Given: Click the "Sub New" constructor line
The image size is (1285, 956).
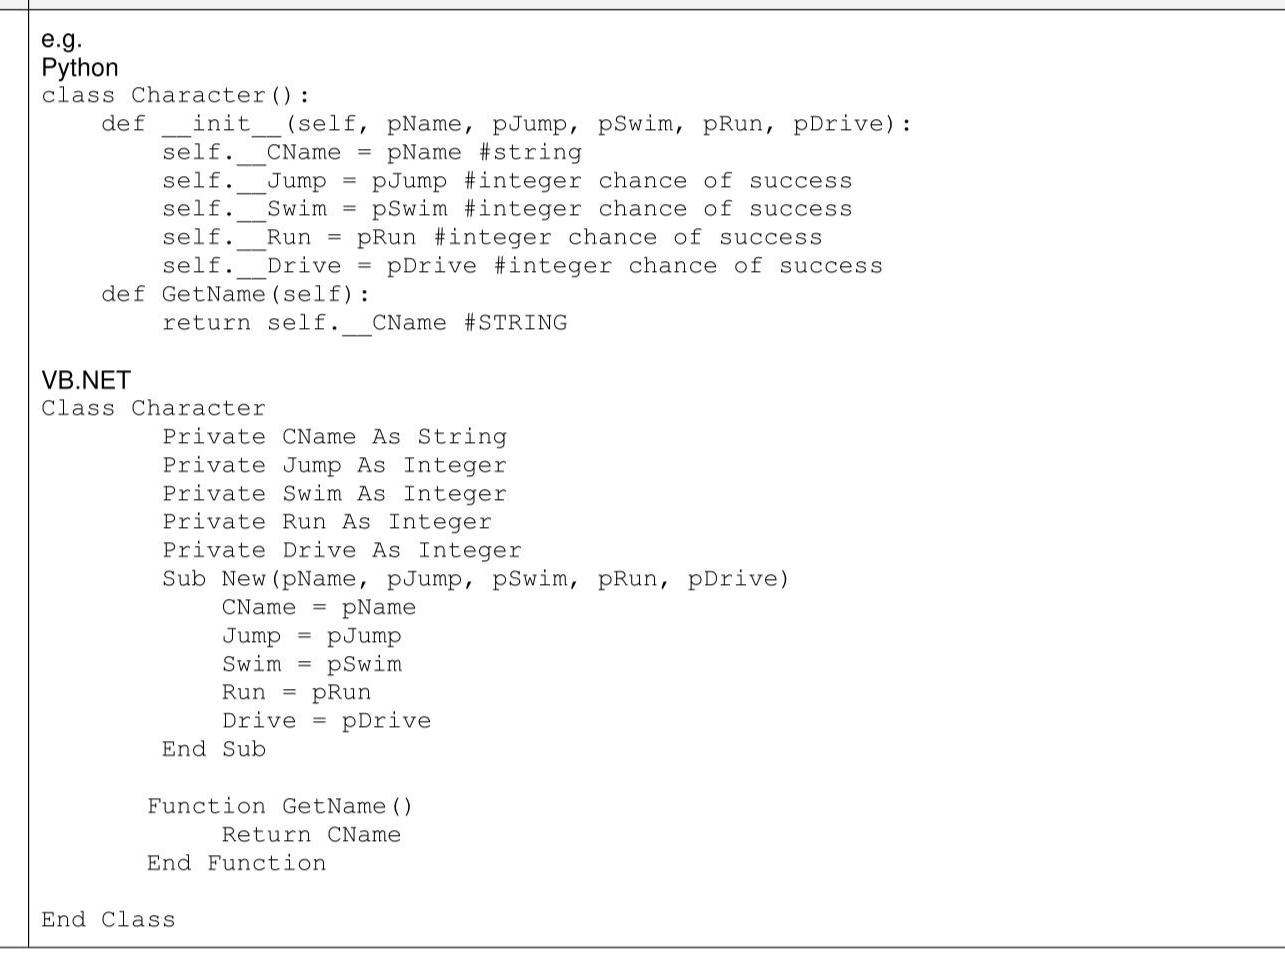Looking at the screenshot, I should point(475,579).
